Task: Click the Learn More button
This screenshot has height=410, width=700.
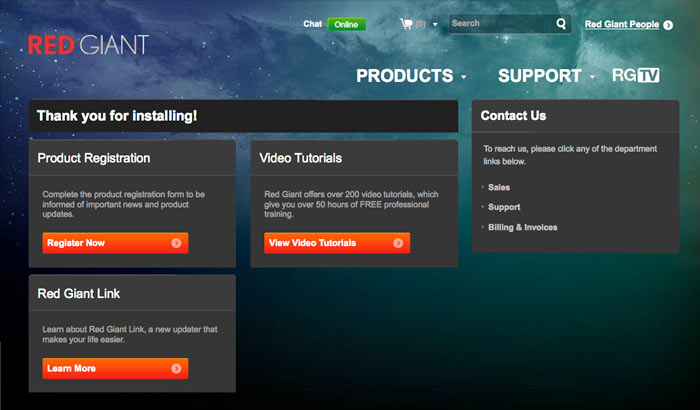Action: point(115,368)
